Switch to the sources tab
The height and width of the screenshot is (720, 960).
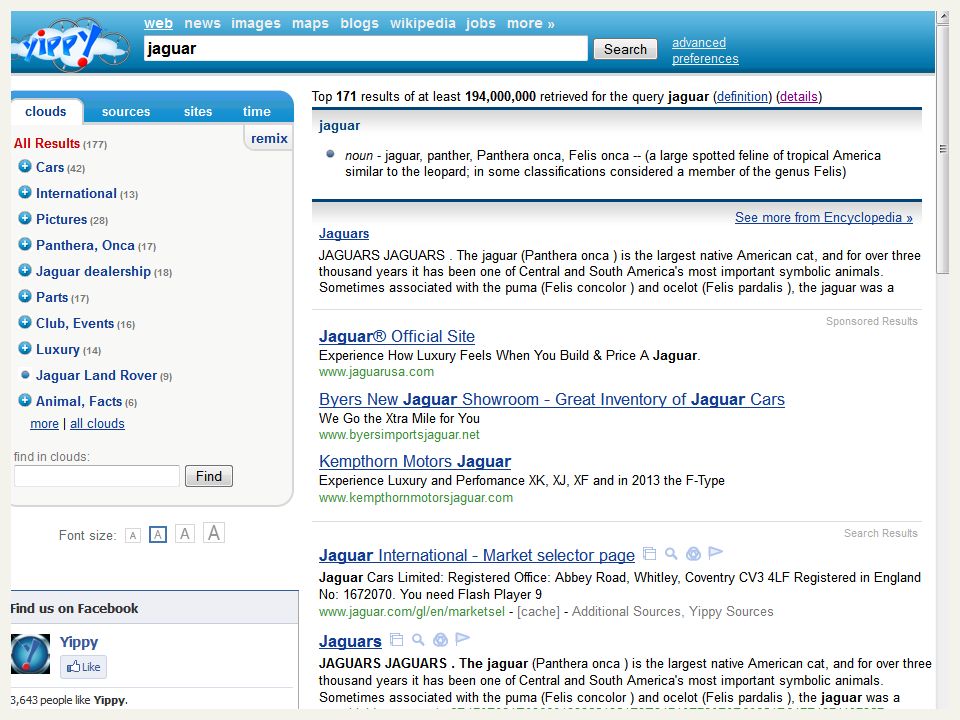click(x=126, y=111)
